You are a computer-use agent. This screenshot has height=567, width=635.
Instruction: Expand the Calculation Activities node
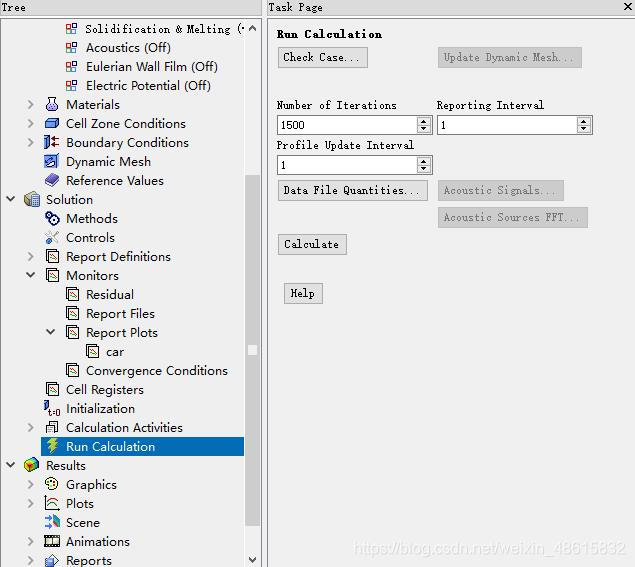coord(31,428)
